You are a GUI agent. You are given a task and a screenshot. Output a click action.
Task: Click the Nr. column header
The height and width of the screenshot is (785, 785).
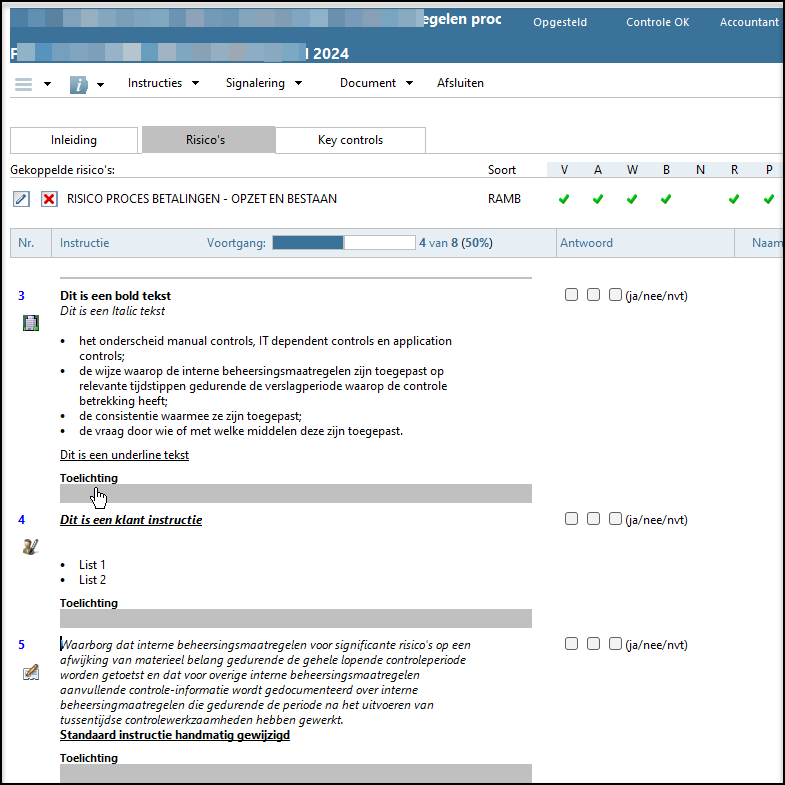26,243
